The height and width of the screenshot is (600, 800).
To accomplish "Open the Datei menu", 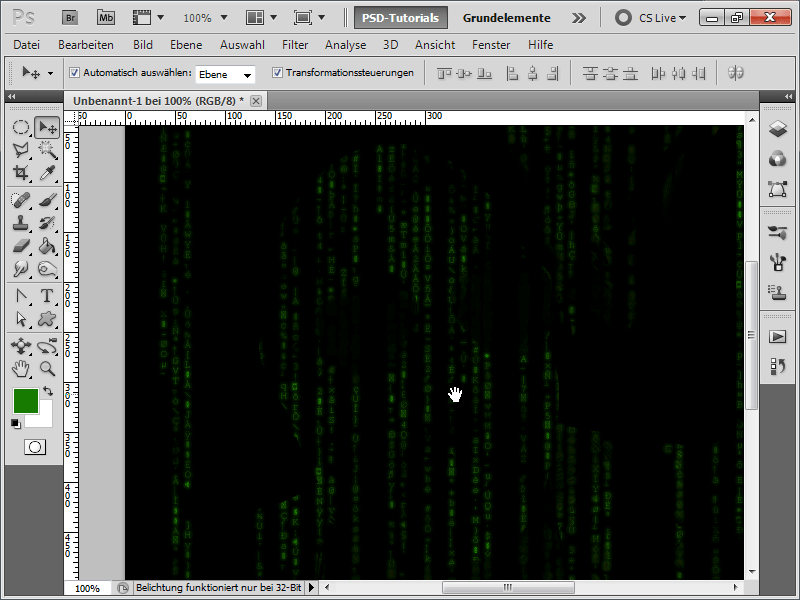I will 27,45.
